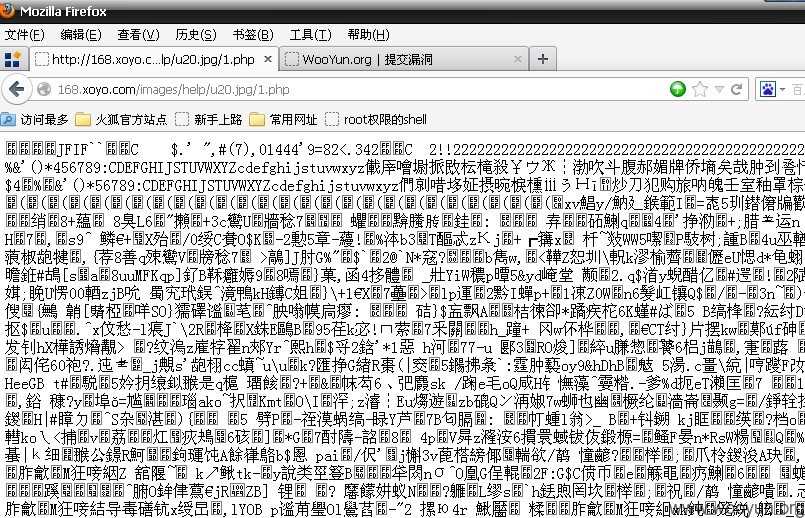The image size is (805, 518).
Task: Open the 编辑(E) menu
Action: tap(81, 35)
